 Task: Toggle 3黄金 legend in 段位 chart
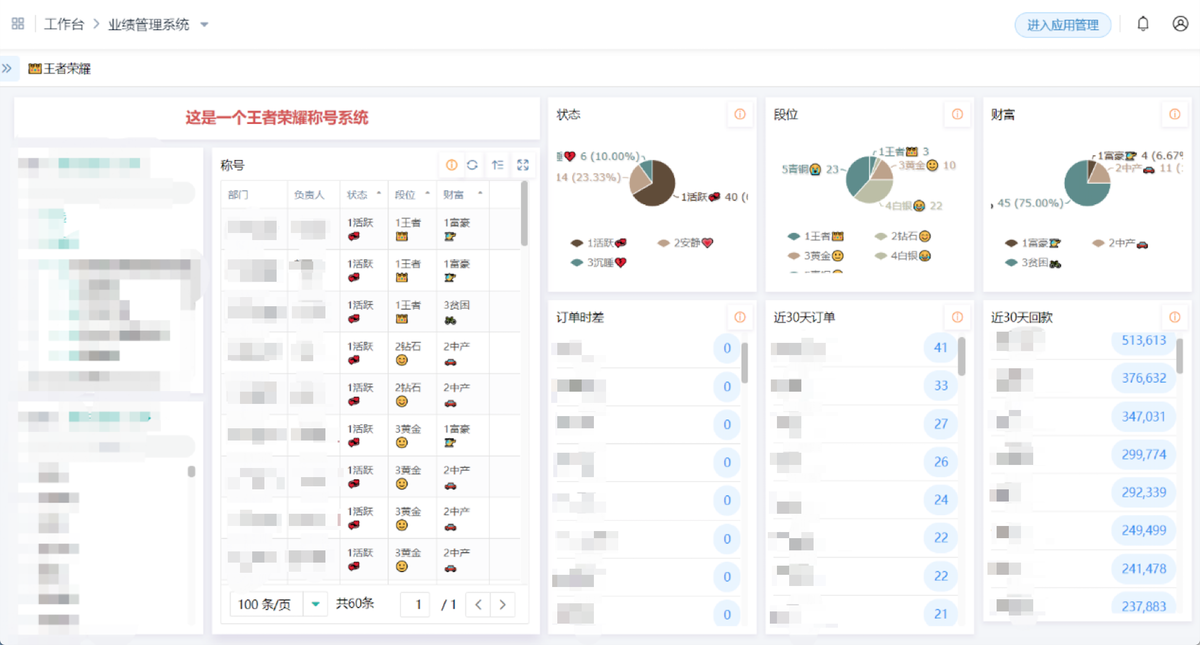coord(816,256)
